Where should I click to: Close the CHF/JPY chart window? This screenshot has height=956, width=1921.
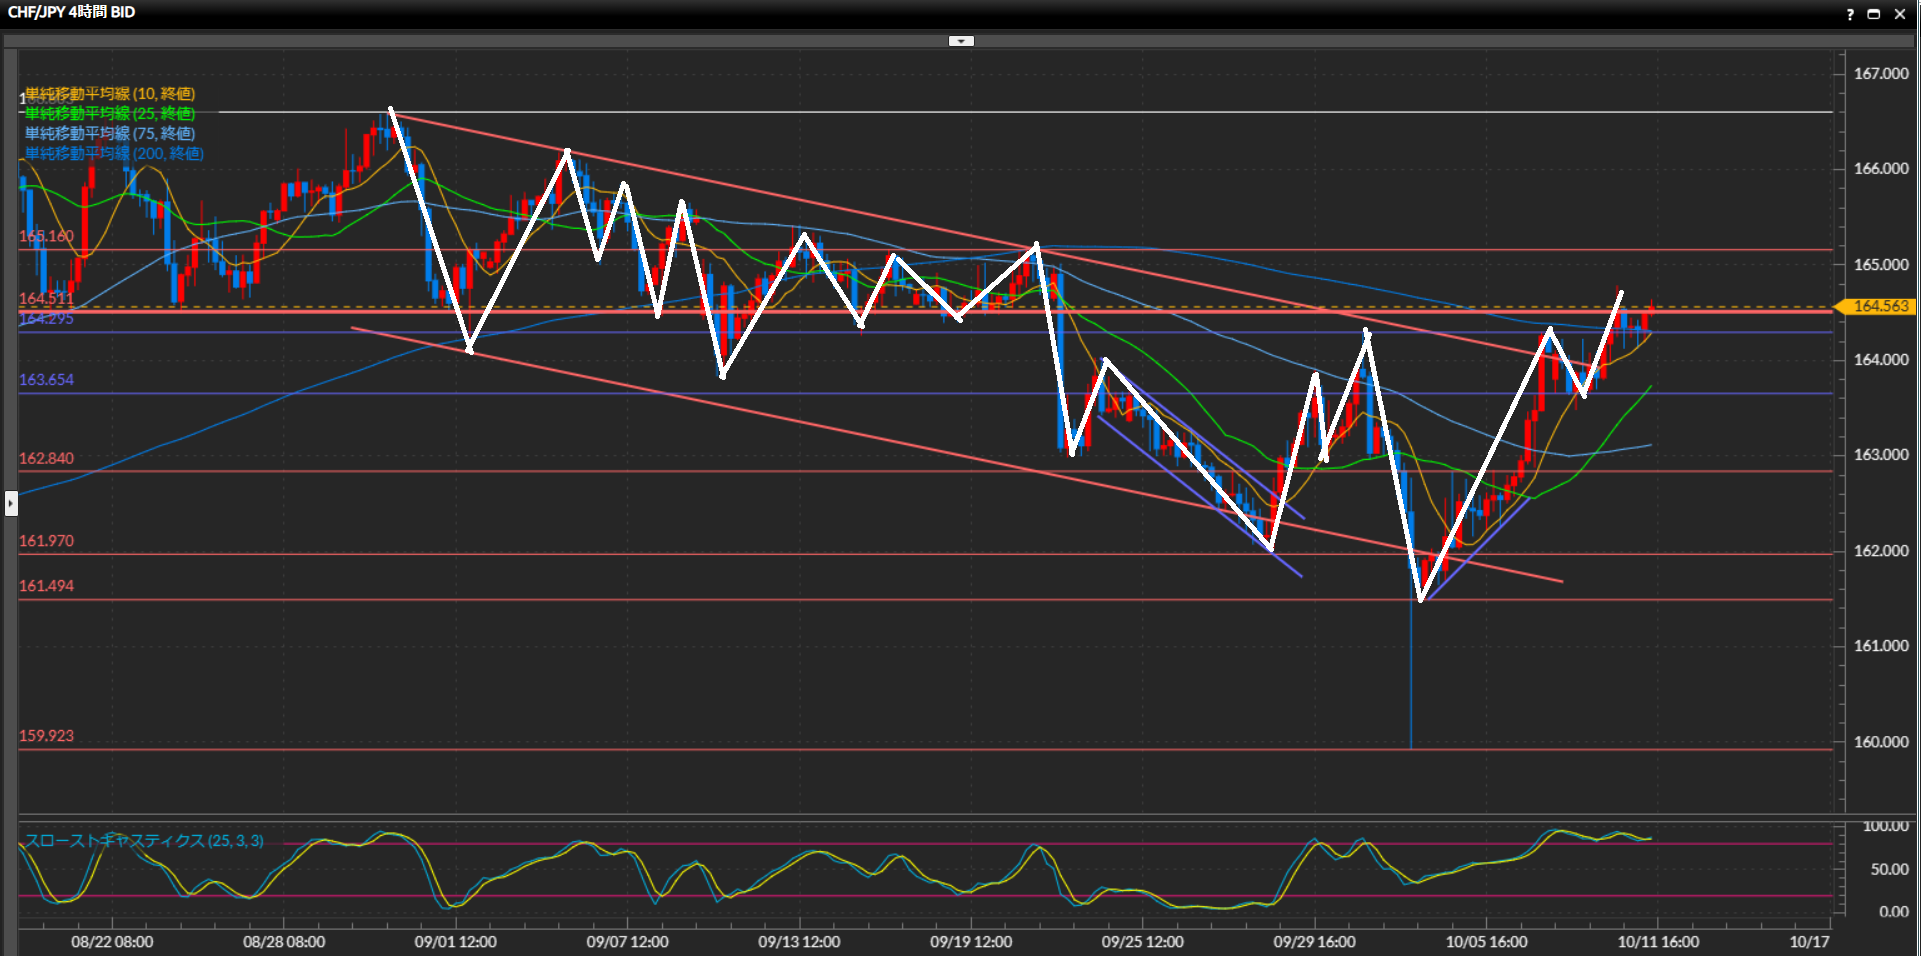1899,14
